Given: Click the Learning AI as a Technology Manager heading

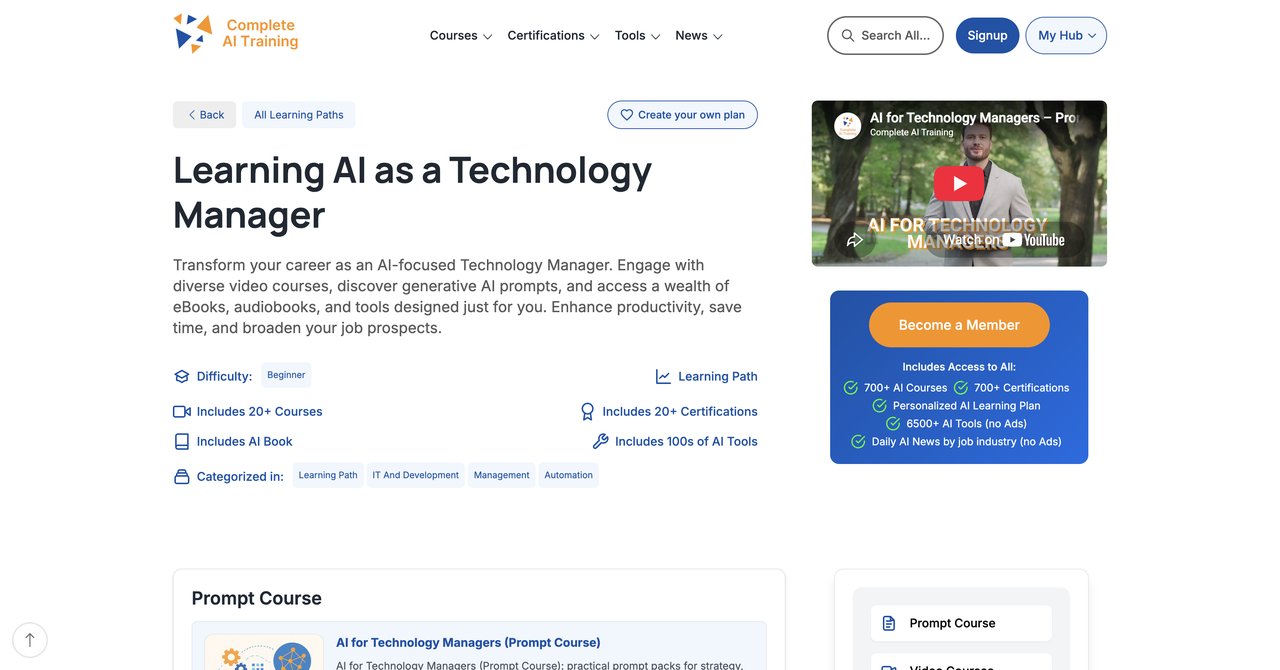Looking at the screenshot, I should coord(412,192).
